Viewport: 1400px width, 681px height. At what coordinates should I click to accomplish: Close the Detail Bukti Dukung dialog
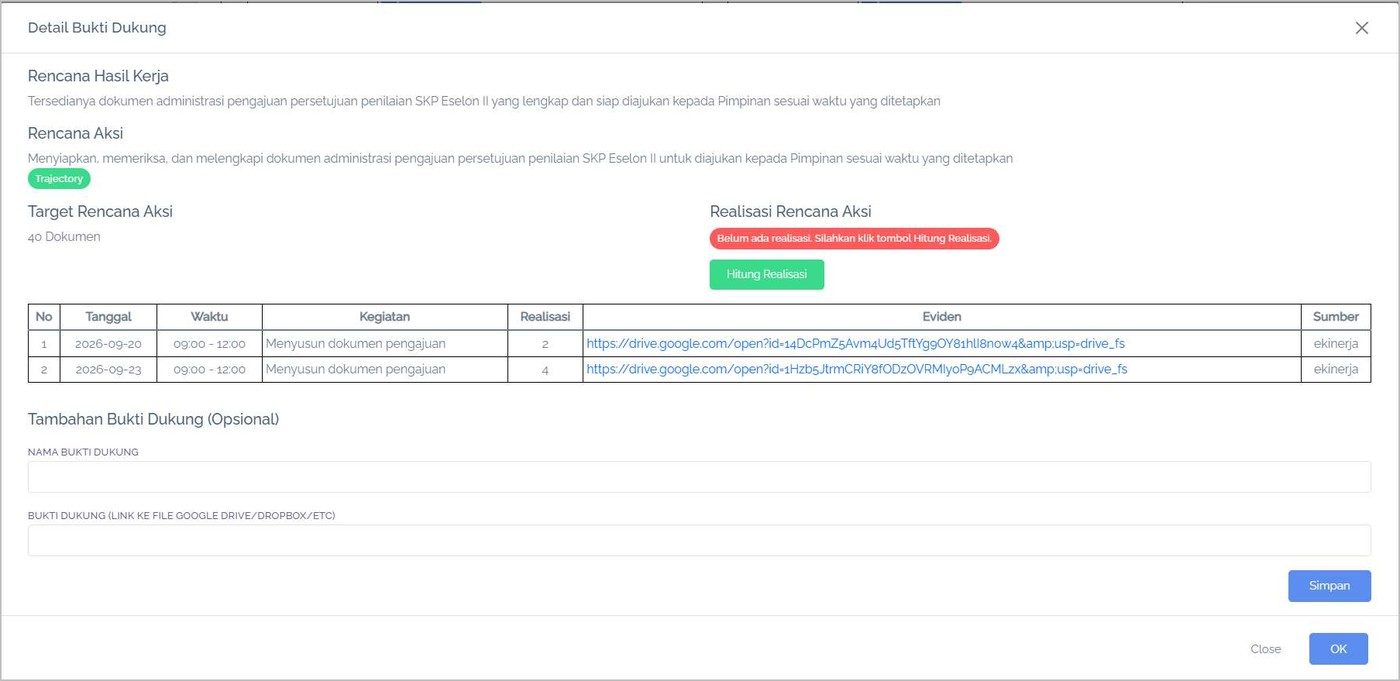point(1361,28)
